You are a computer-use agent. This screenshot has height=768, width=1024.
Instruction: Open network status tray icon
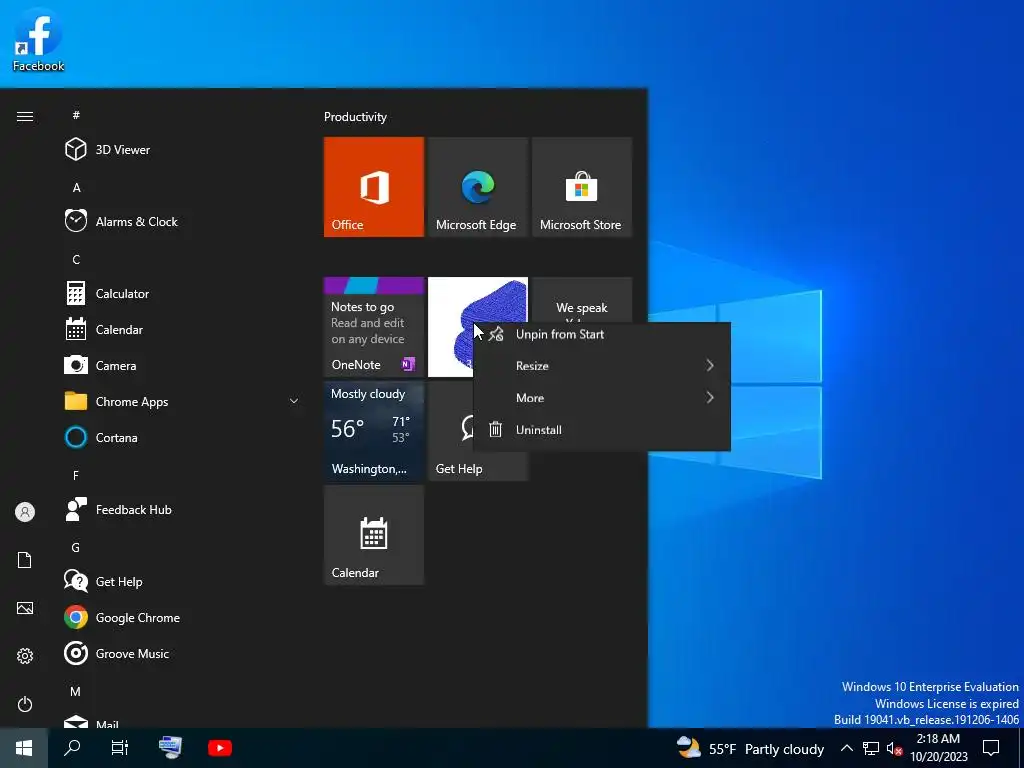[x=871, y=748]
